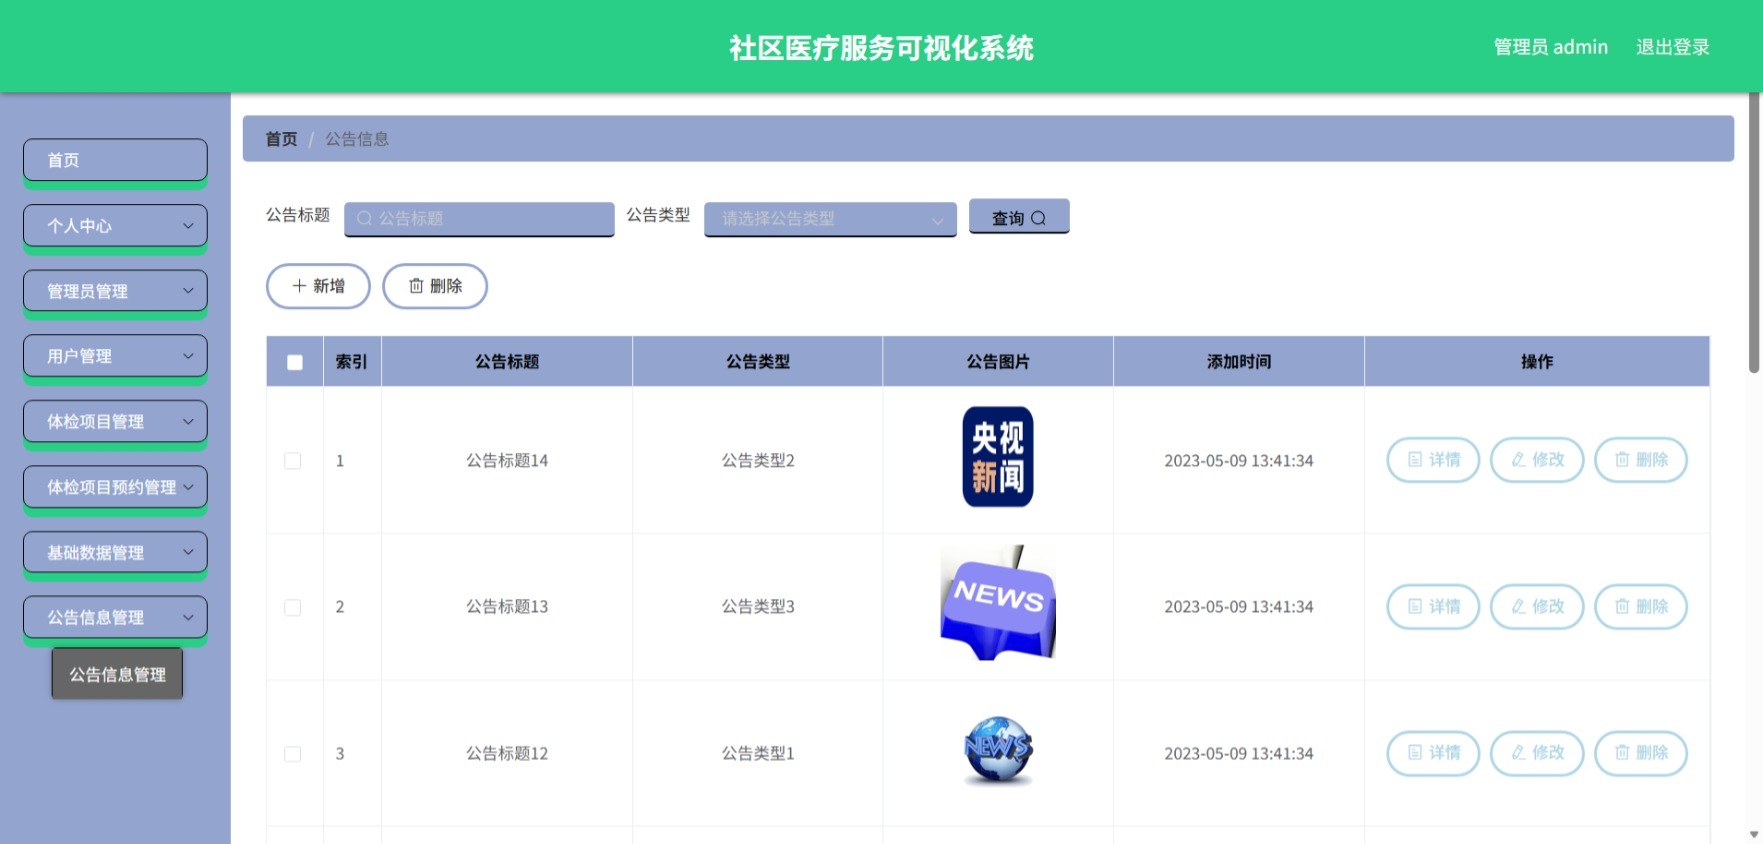Image resolution: width=1763 pixels, height=844 pixels.
Task: Click the 公告图片 column header
Action: tap(998, 362)
